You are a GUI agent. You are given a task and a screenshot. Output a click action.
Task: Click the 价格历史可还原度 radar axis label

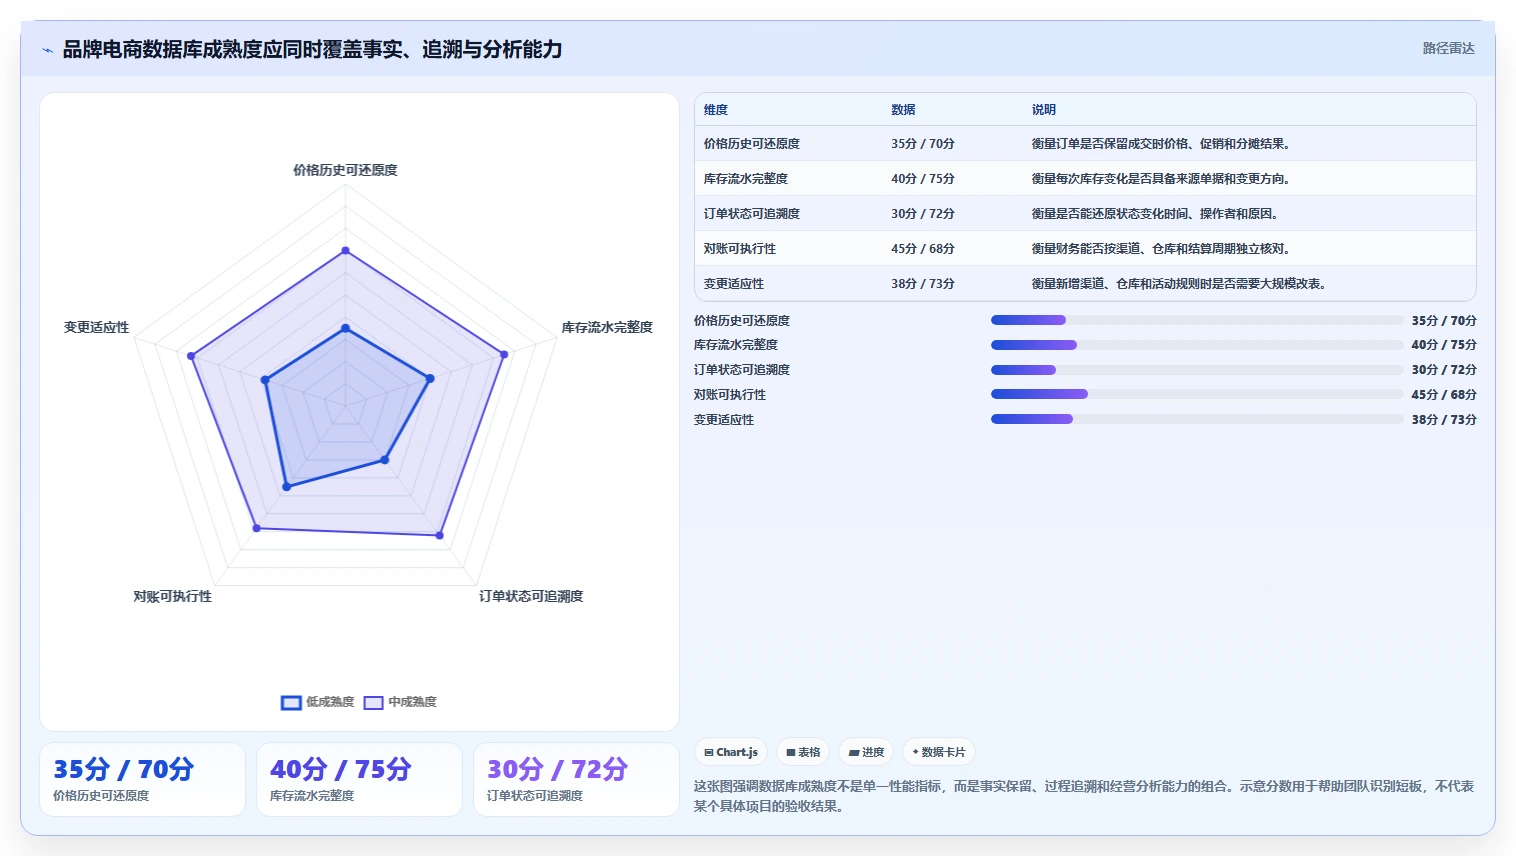point(345,170)
